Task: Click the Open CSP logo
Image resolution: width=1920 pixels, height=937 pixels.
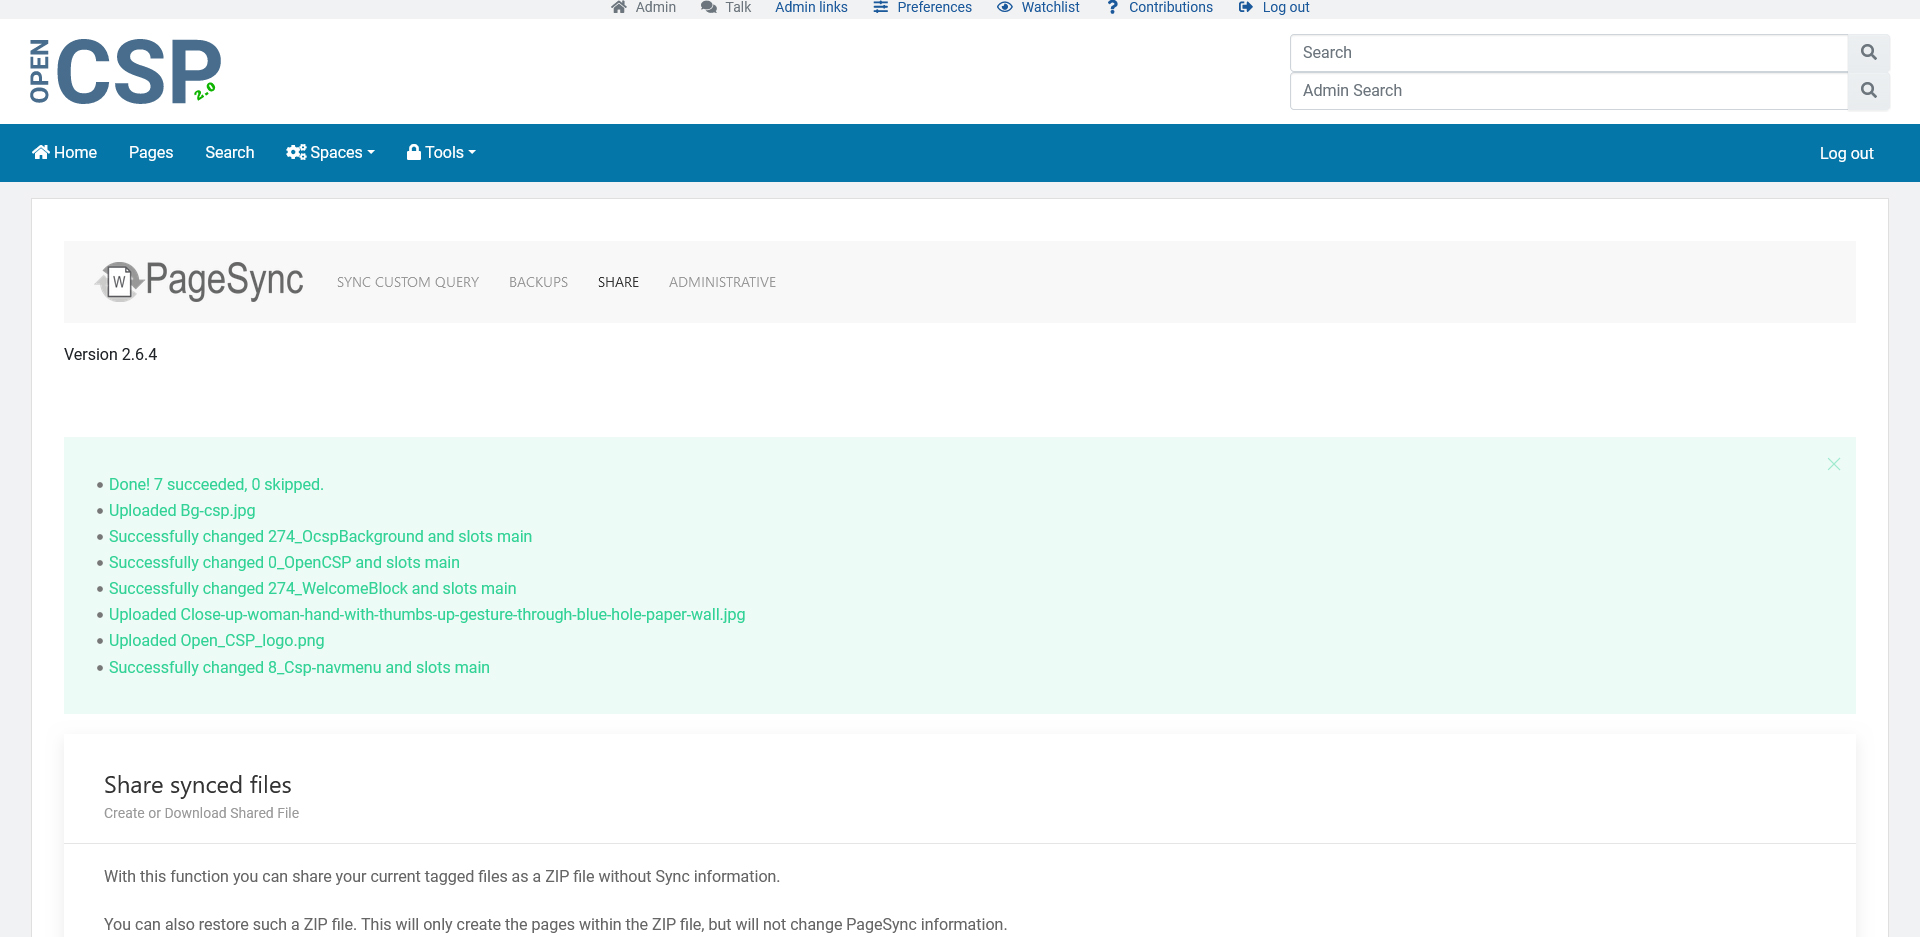Action: pos(125,71)
